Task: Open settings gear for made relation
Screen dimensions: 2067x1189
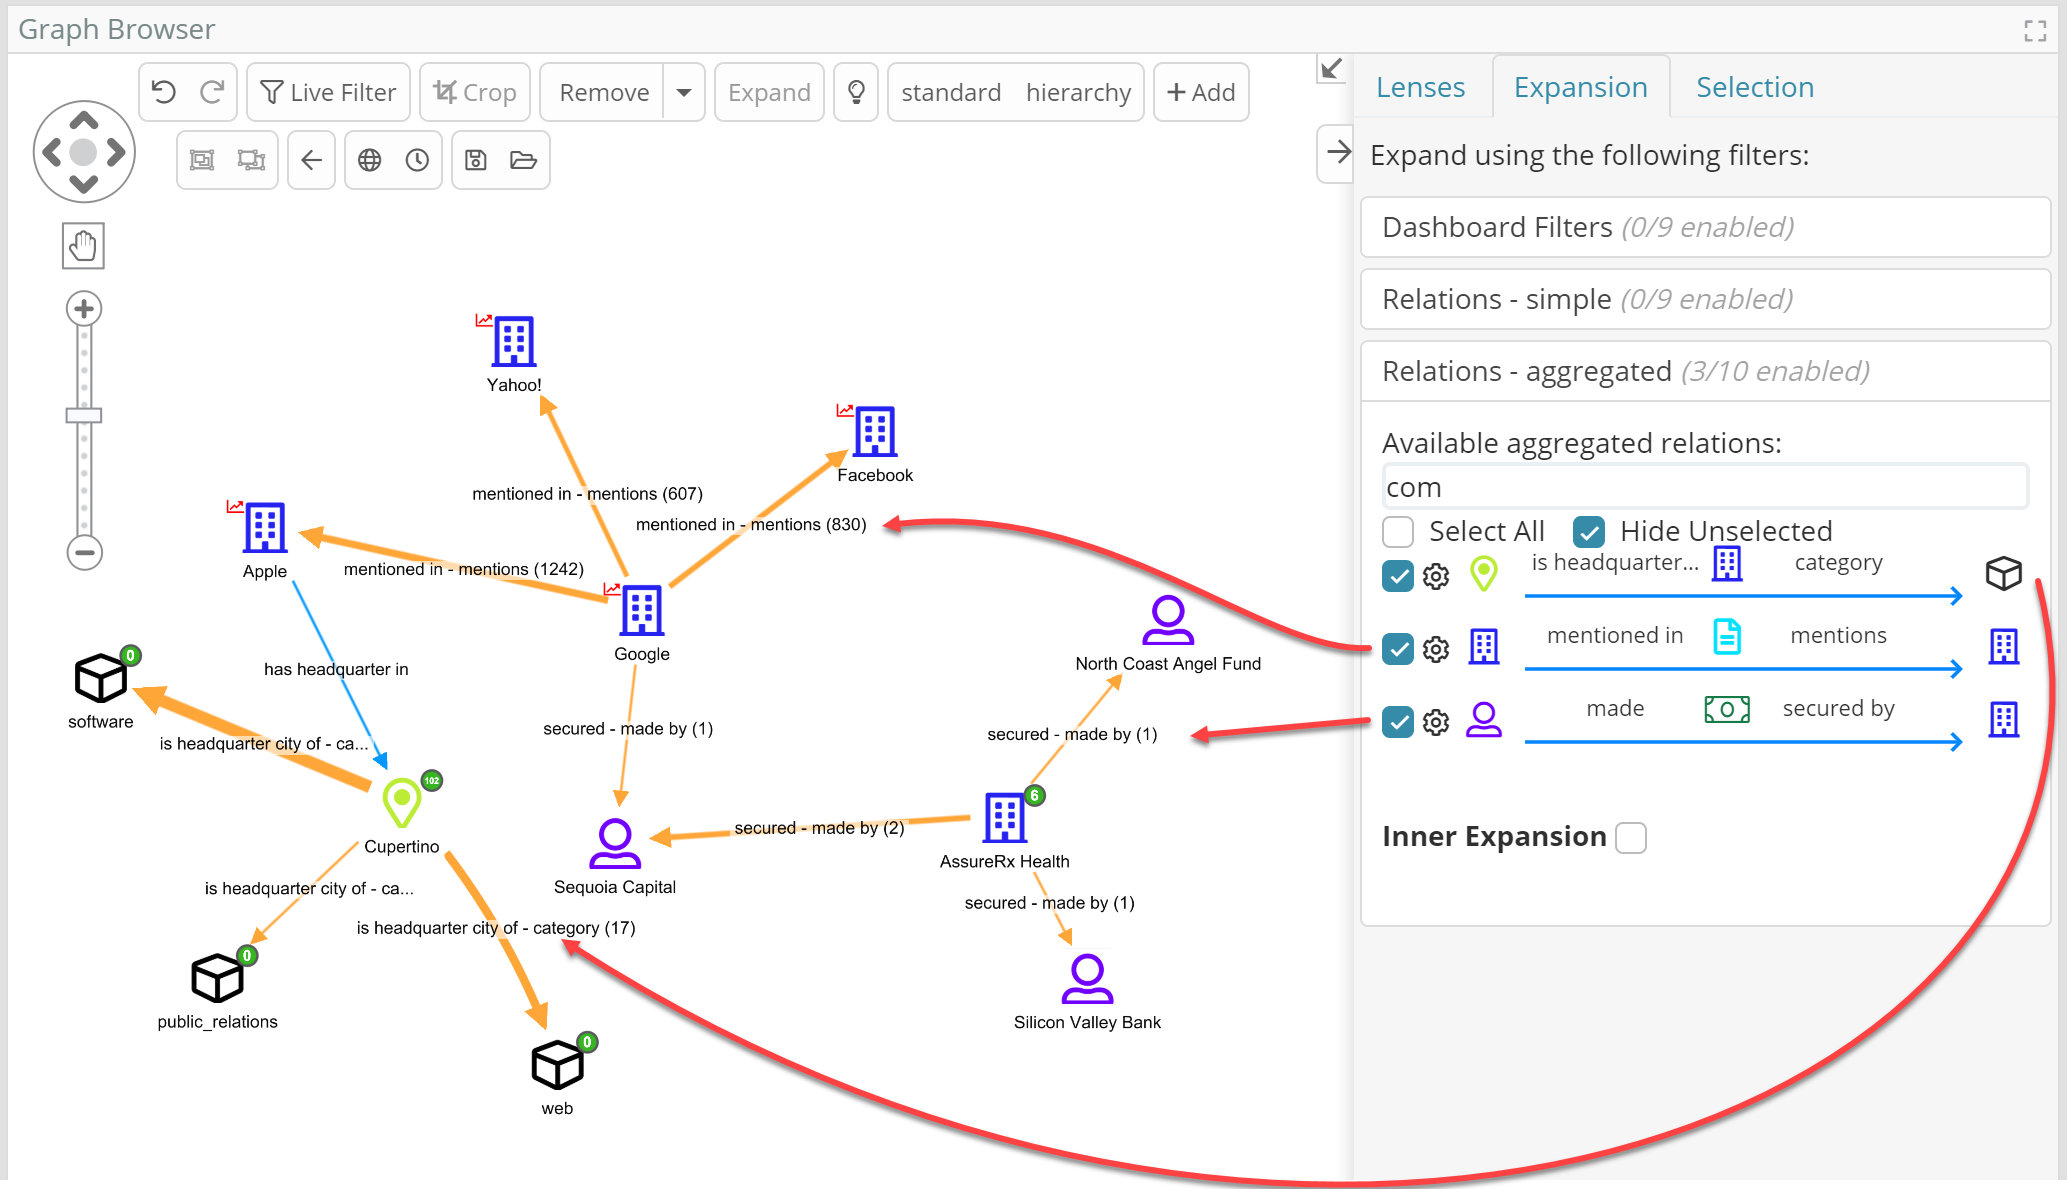Action: coord(1436,722)
